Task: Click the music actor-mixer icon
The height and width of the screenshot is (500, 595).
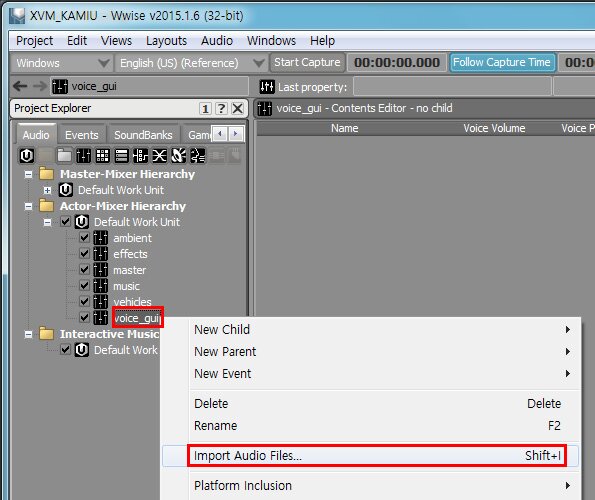Action: click(101, 286)
